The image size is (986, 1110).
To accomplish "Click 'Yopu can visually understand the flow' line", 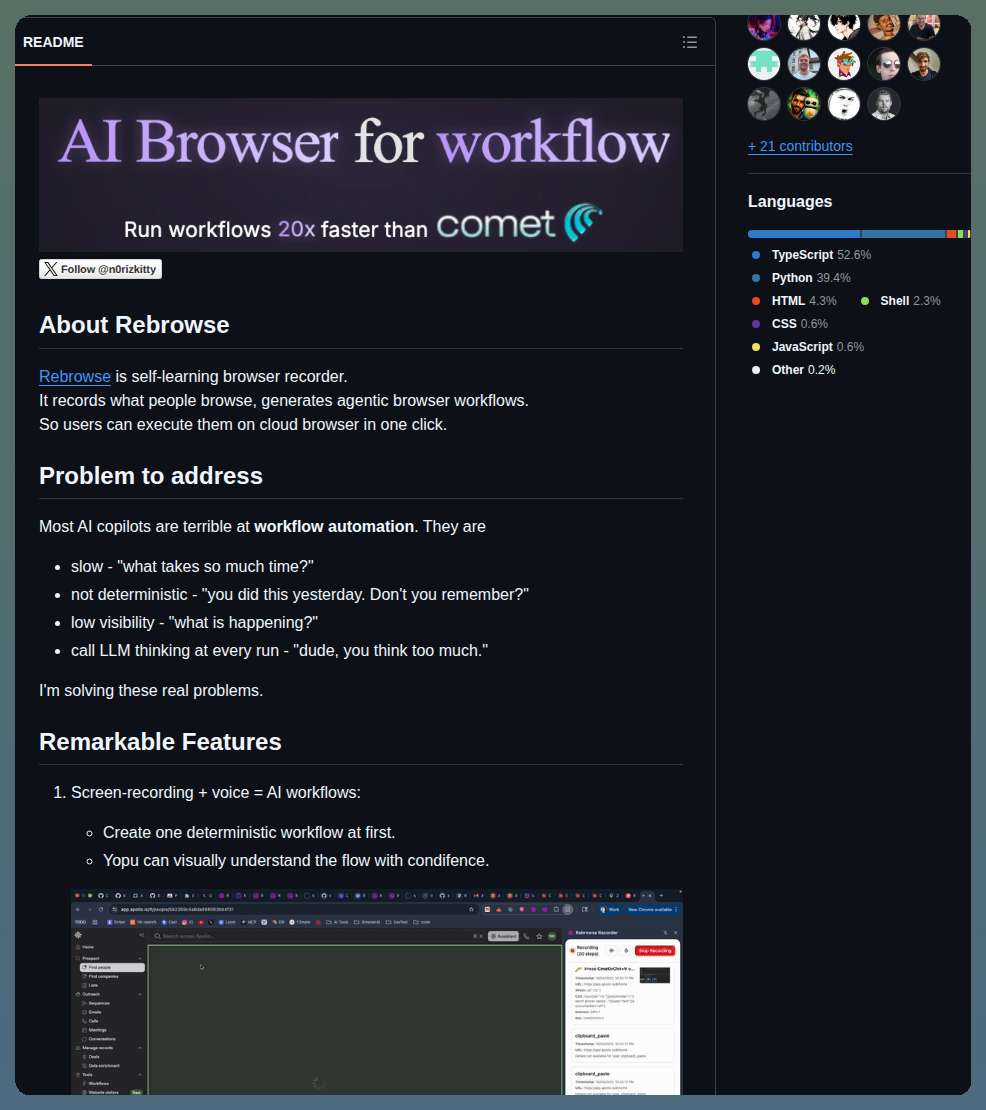I will [x=296, y=861].
